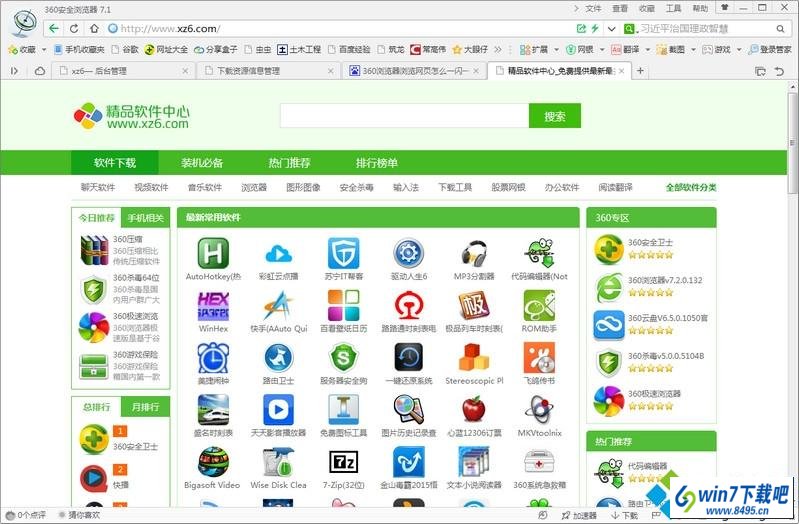Open the 工具 menu in title bar
The height and width of the screenshot is (524, 799).
[x=673, y=8]
